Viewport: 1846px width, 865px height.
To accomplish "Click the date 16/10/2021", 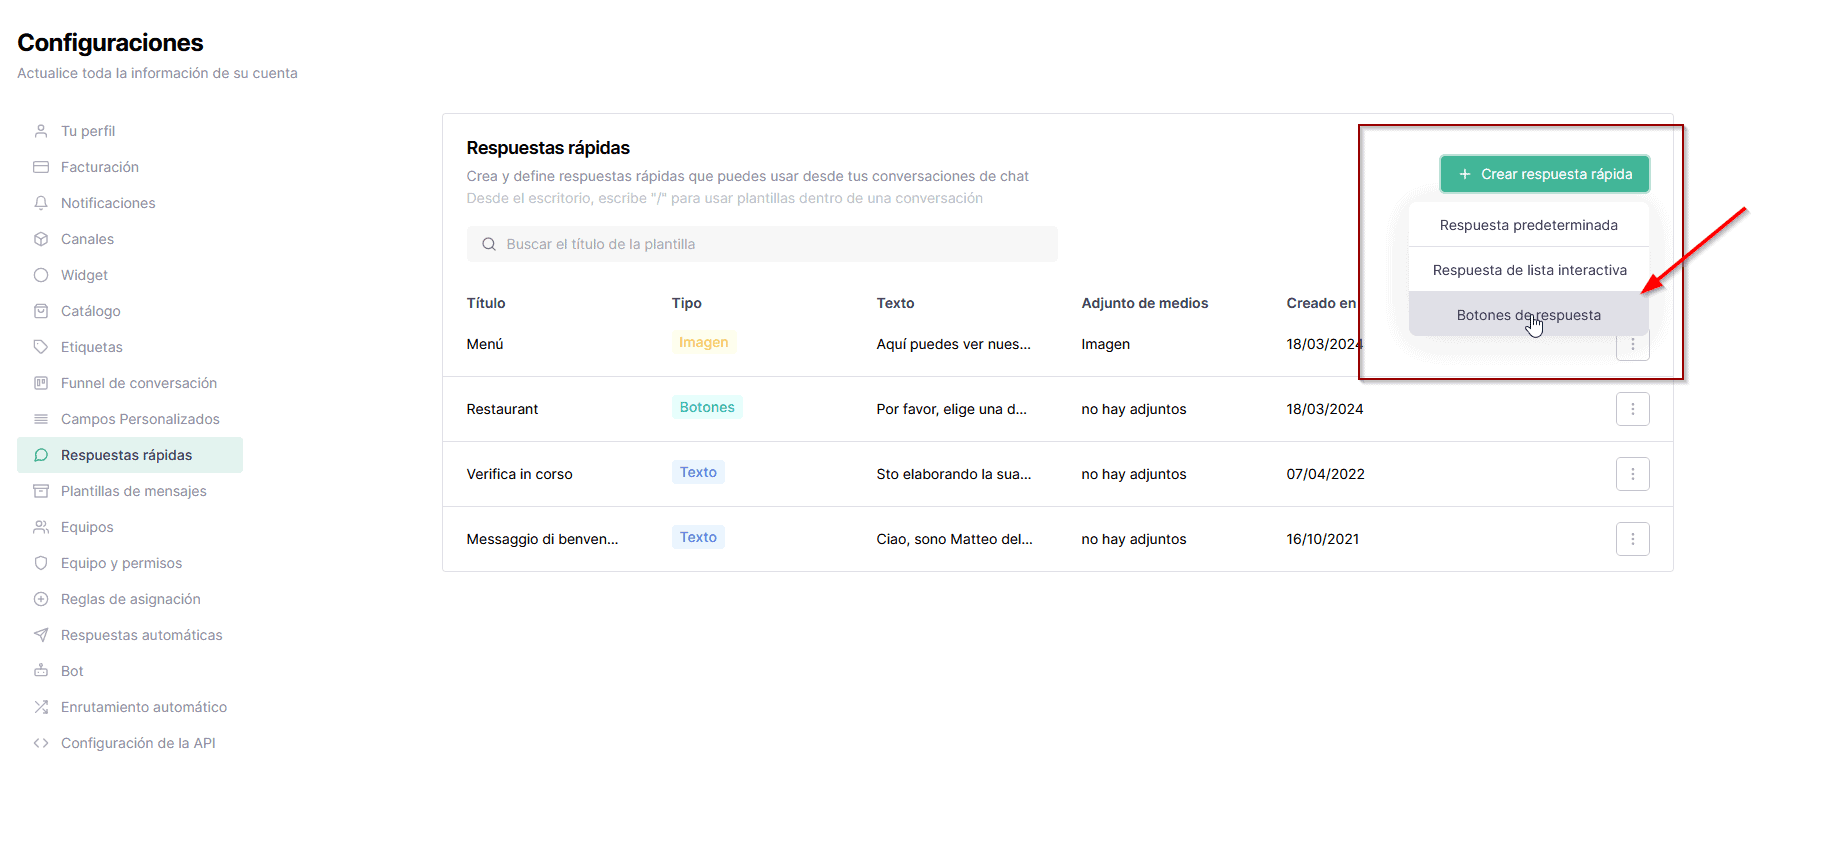I will coord(1322,539).
